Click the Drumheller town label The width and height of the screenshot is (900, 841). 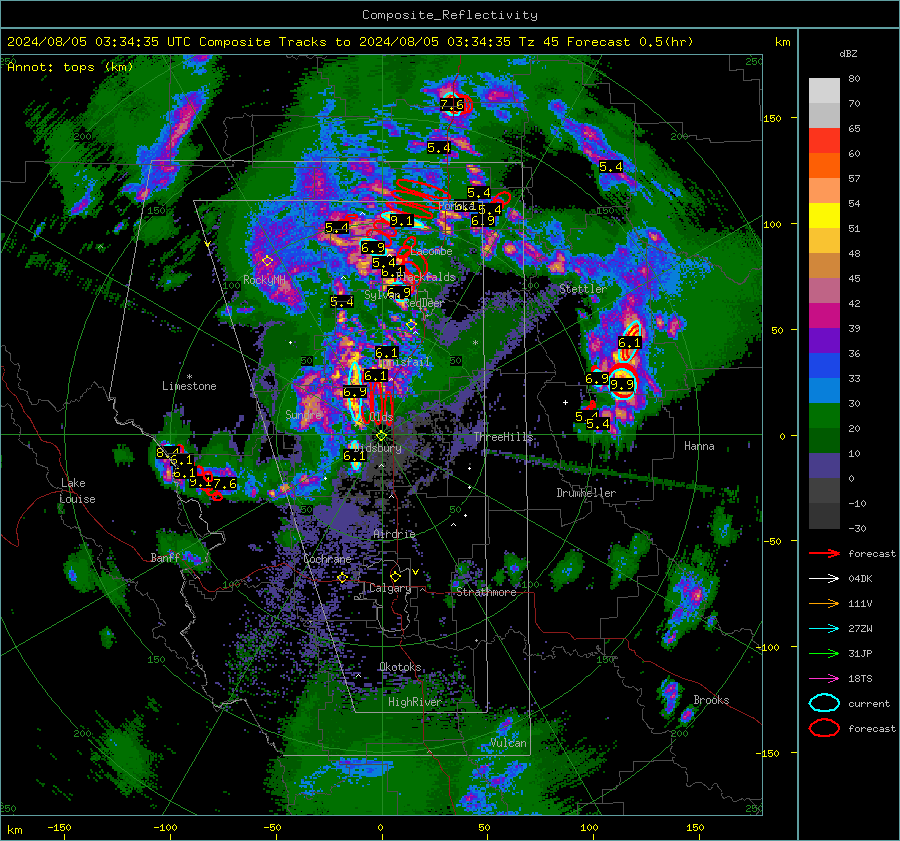click(x=586, y=493)
